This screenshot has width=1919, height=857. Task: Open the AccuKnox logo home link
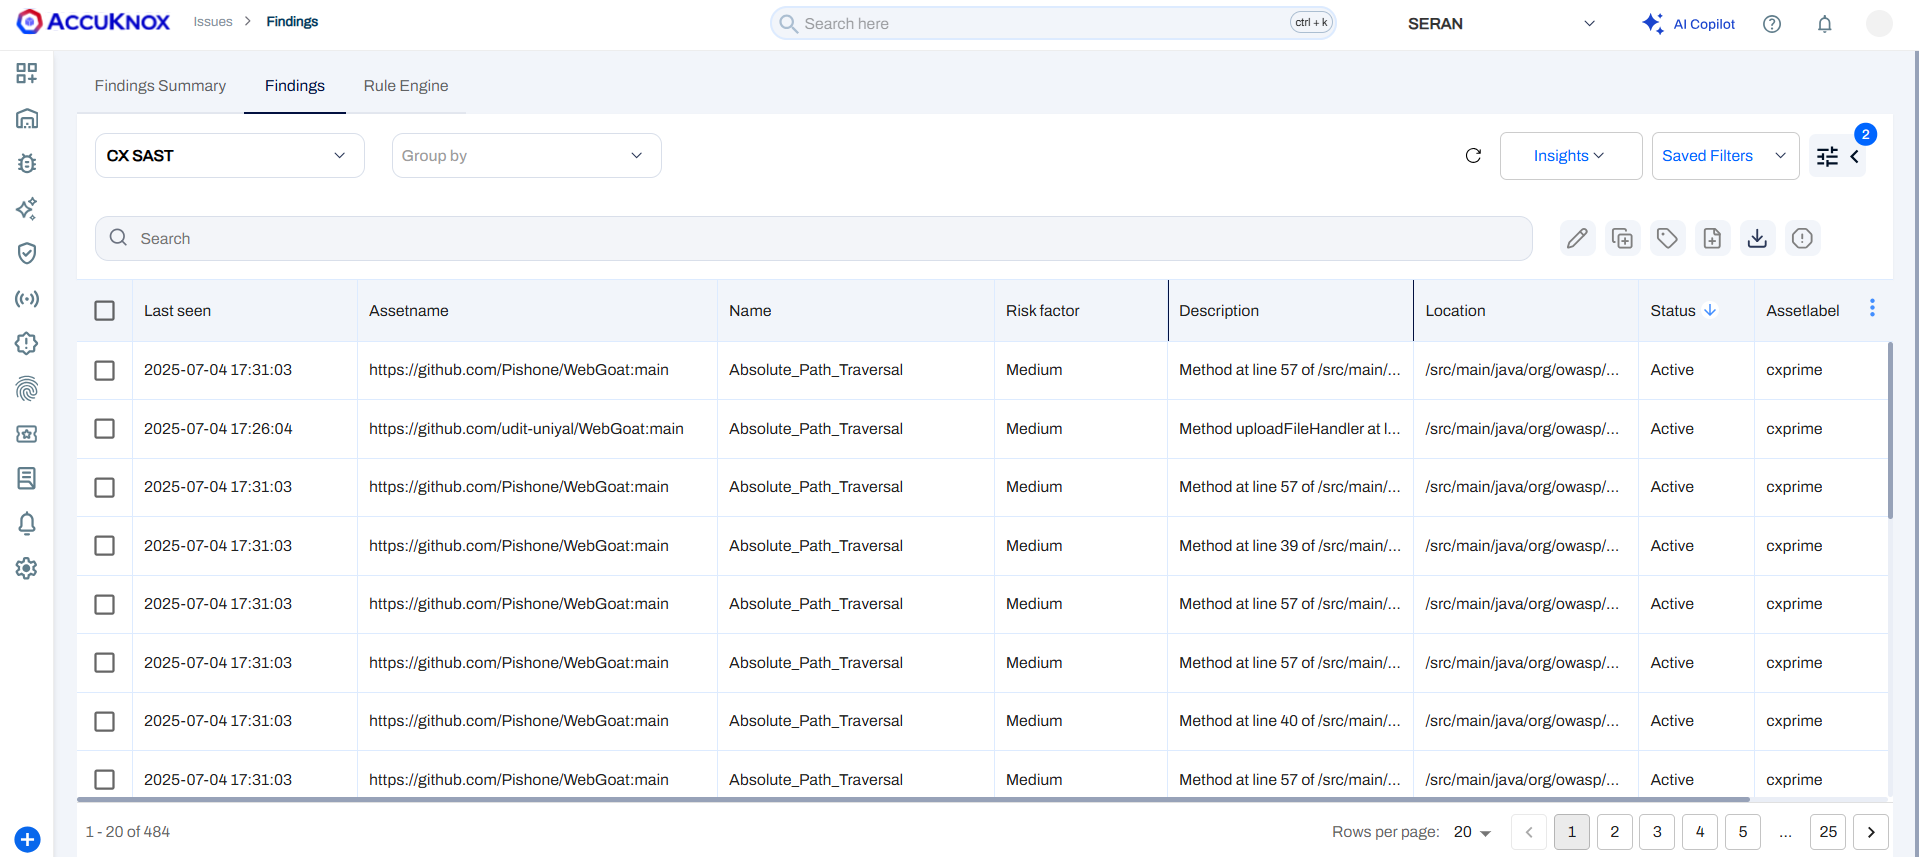(x=93, y=21)
